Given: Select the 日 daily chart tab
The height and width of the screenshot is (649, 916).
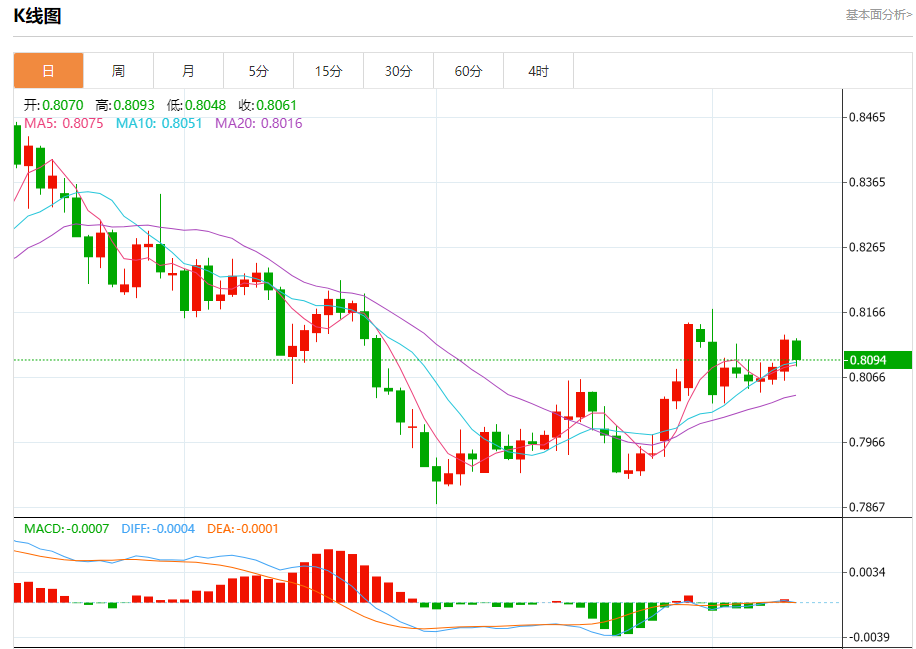Looking at the screenshot, I should tap(48, 71).
